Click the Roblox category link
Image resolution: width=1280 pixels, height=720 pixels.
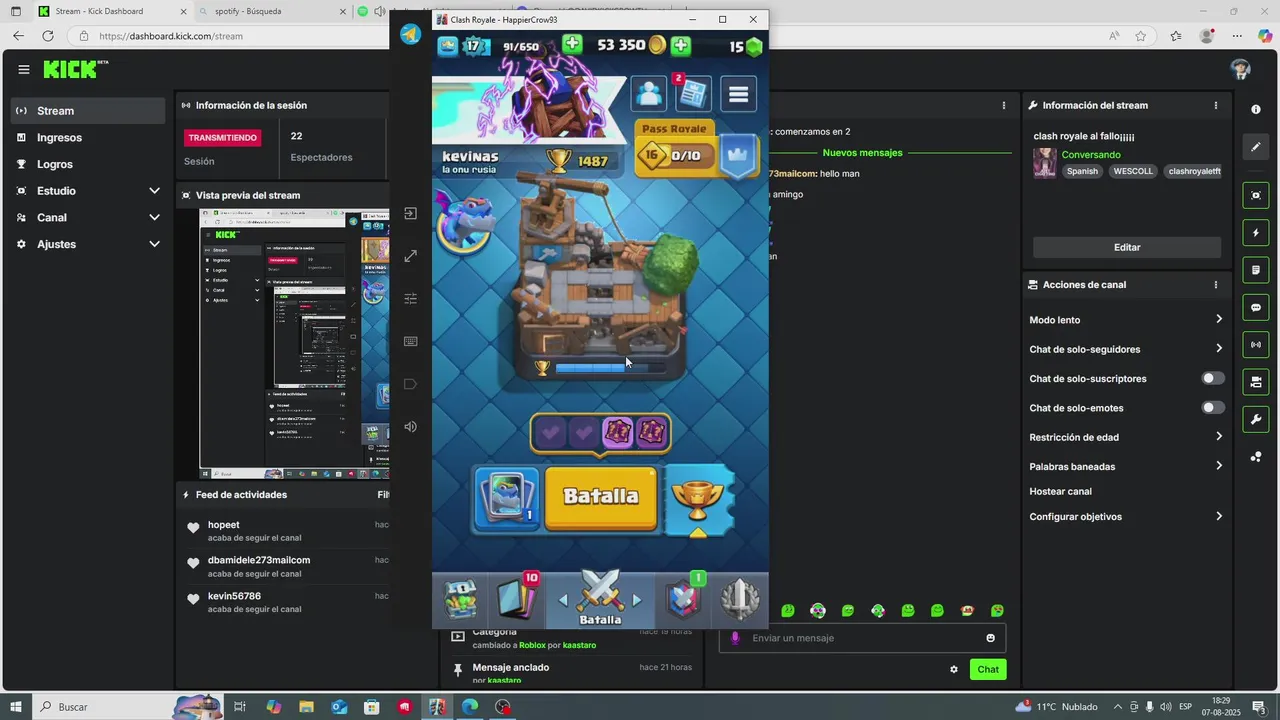point(532,646)
